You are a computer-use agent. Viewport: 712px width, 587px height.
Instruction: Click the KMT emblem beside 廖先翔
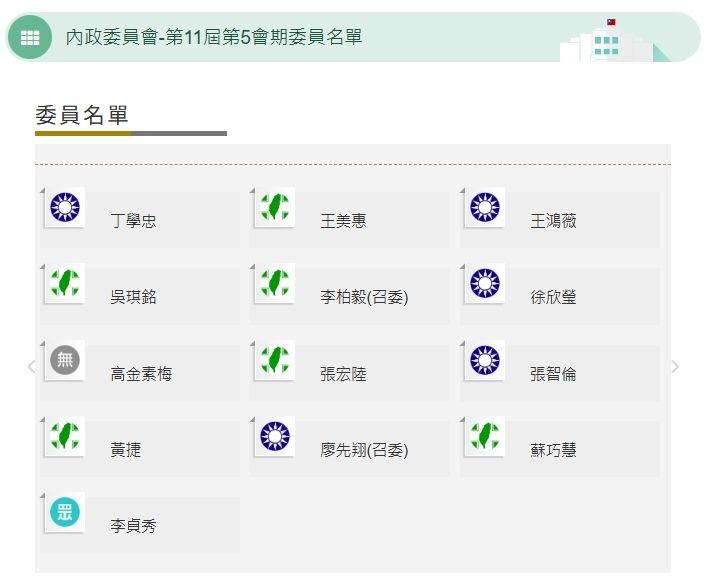[x=274, y=436]
